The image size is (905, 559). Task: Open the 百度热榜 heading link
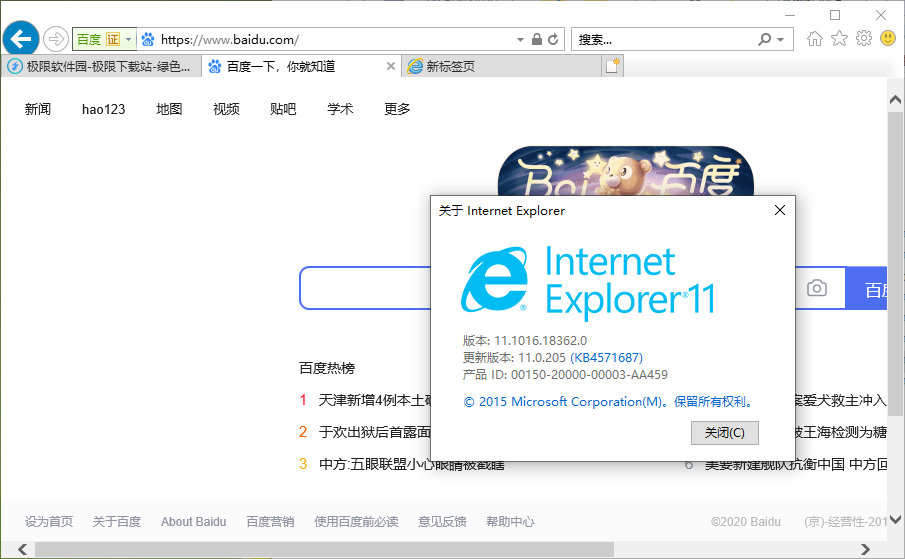tap(327, 368)
